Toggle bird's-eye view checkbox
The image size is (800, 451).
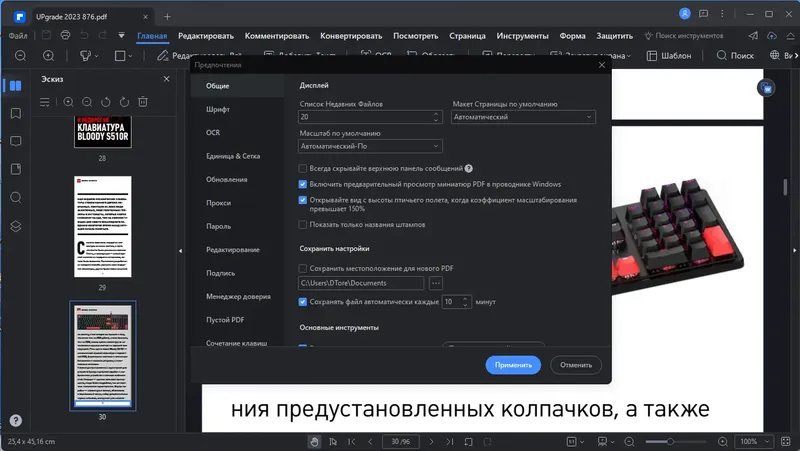tap(303, 200)
